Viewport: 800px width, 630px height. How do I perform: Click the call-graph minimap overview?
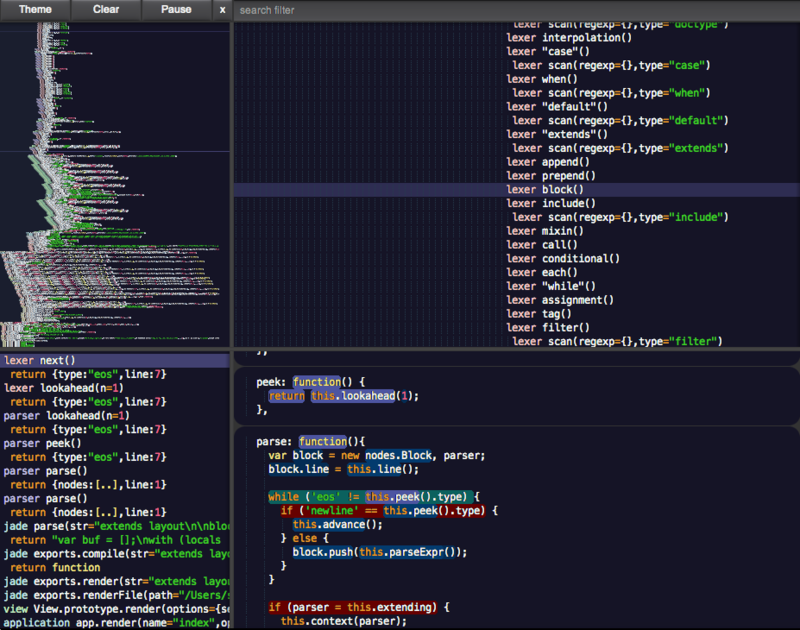[x=115, y=185]
